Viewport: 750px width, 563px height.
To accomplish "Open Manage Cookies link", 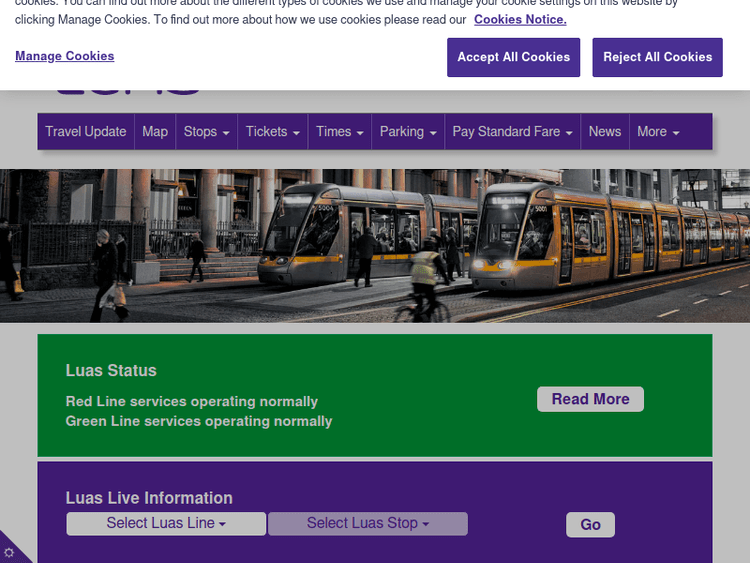I will [65, 56].
